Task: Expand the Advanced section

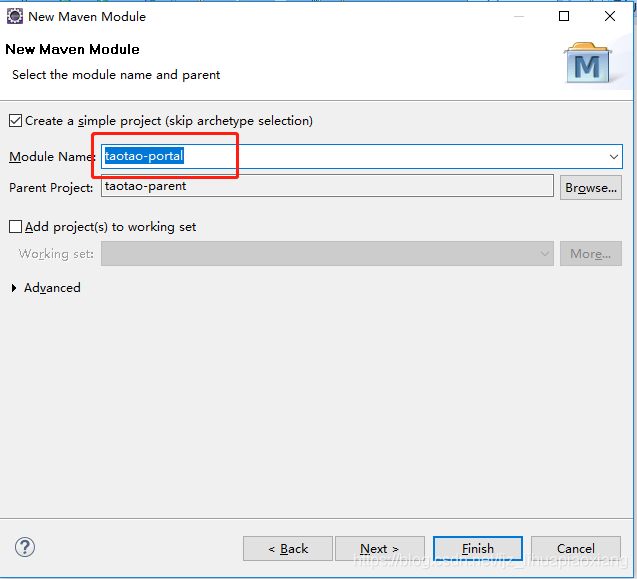Action: 14,288
